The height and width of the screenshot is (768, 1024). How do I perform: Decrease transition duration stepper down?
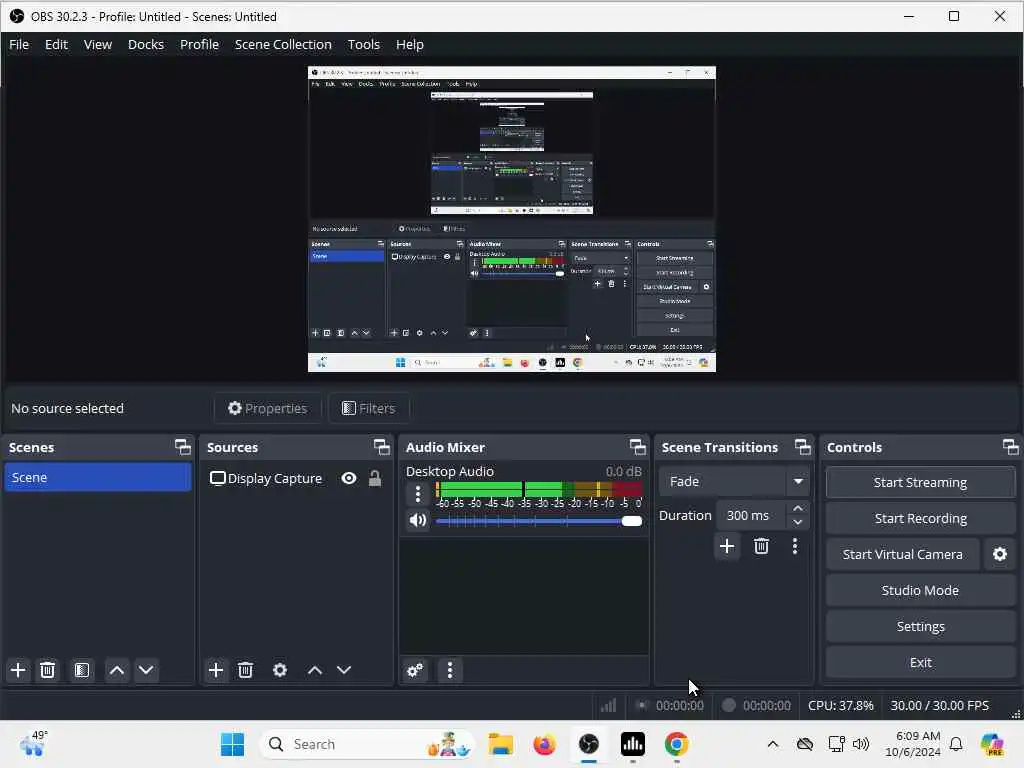797,522
